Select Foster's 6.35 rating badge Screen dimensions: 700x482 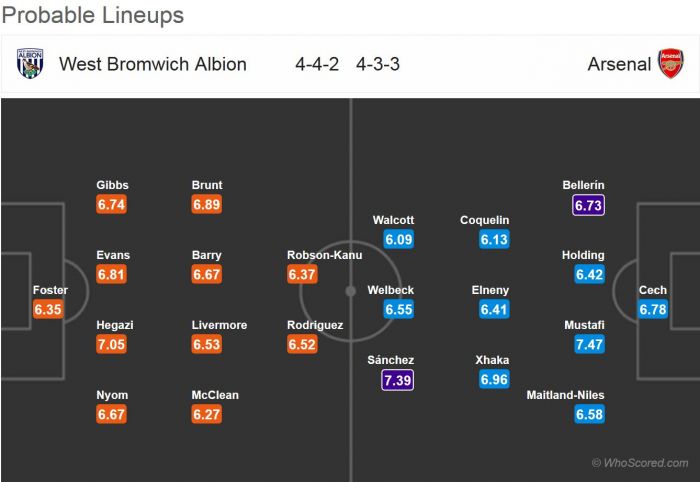48,310
